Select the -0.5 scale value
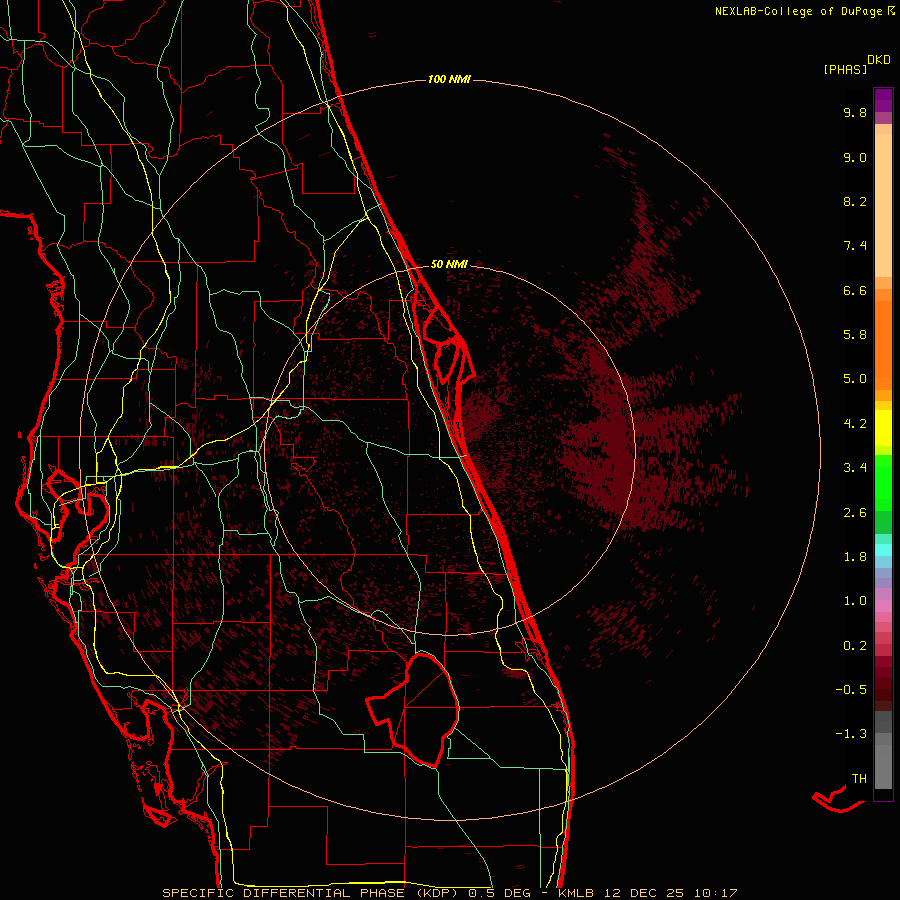This screenshot has width=900, height=900. tap(851, 690)
